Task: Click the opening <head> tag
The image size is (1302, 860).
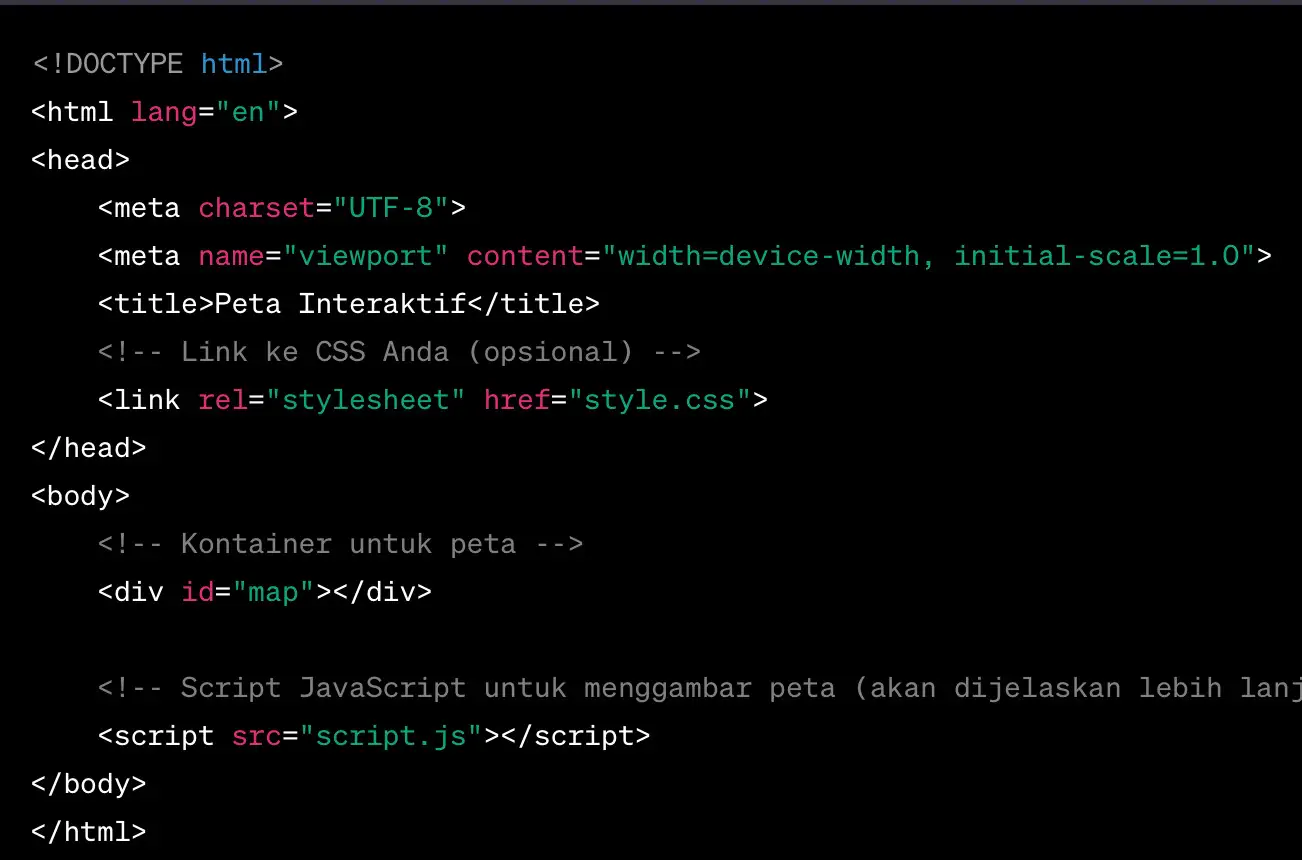Action: coord(81,160)
